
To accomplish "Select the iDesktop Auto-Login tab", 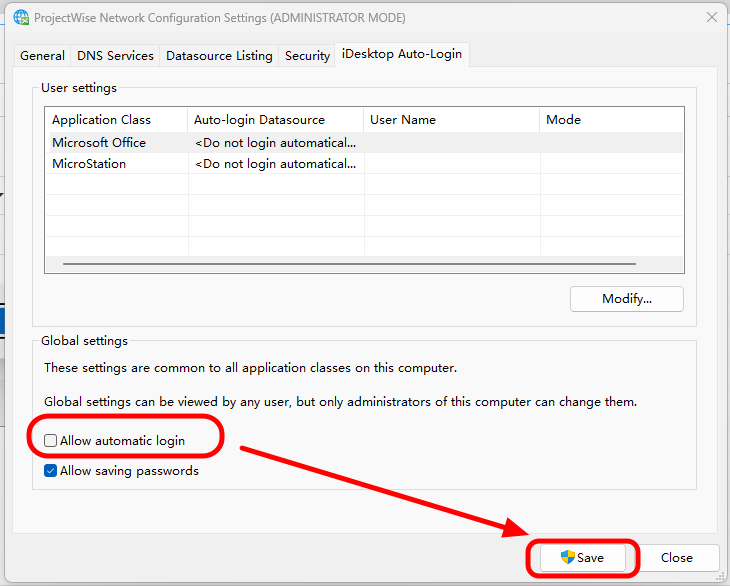I will 402,54.
